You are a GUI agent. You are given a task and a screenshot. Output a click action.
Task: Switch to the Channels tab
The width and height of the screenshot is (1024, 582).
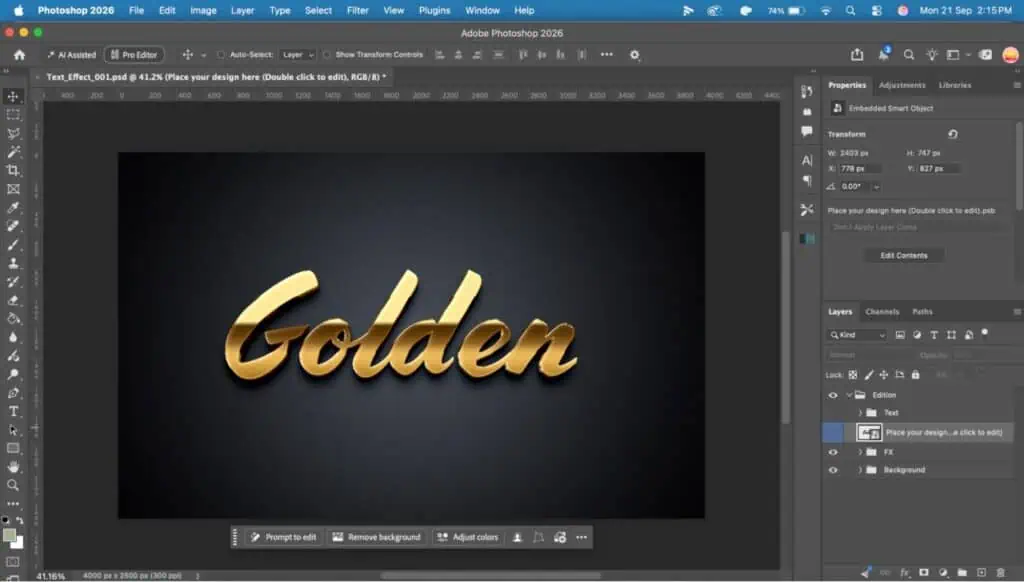coord(882,312)
